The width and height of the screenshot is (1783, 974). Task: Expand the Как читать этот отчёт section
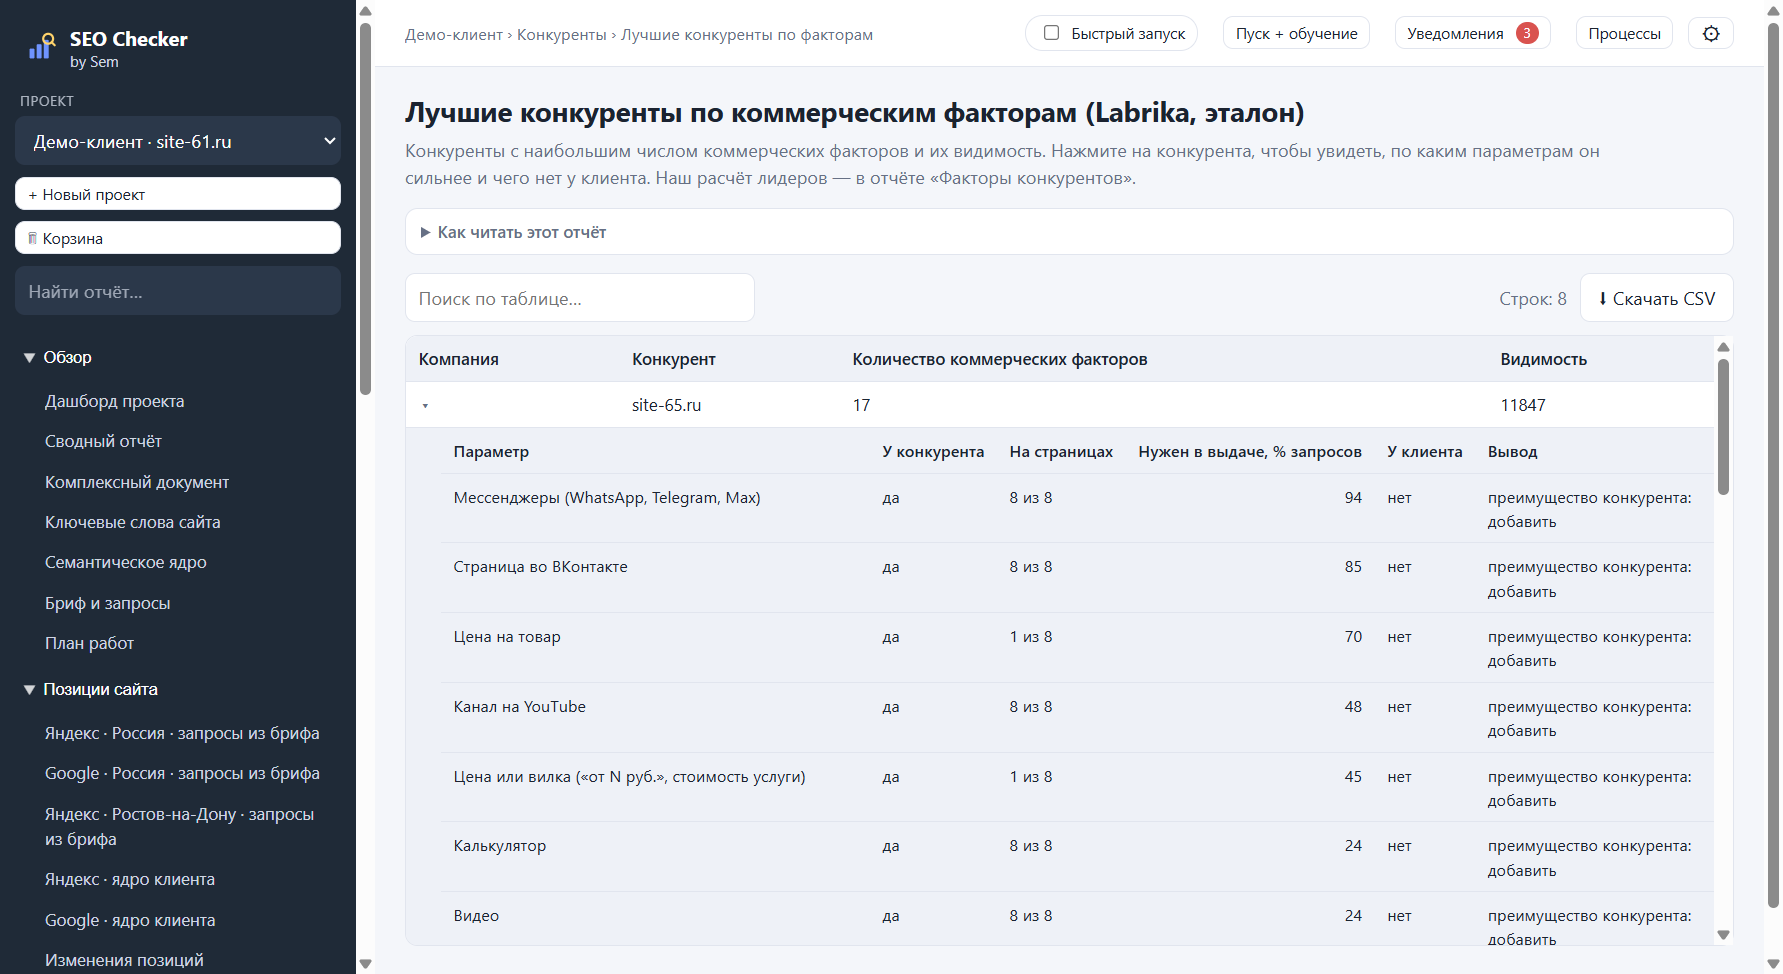coord(1069,232)
